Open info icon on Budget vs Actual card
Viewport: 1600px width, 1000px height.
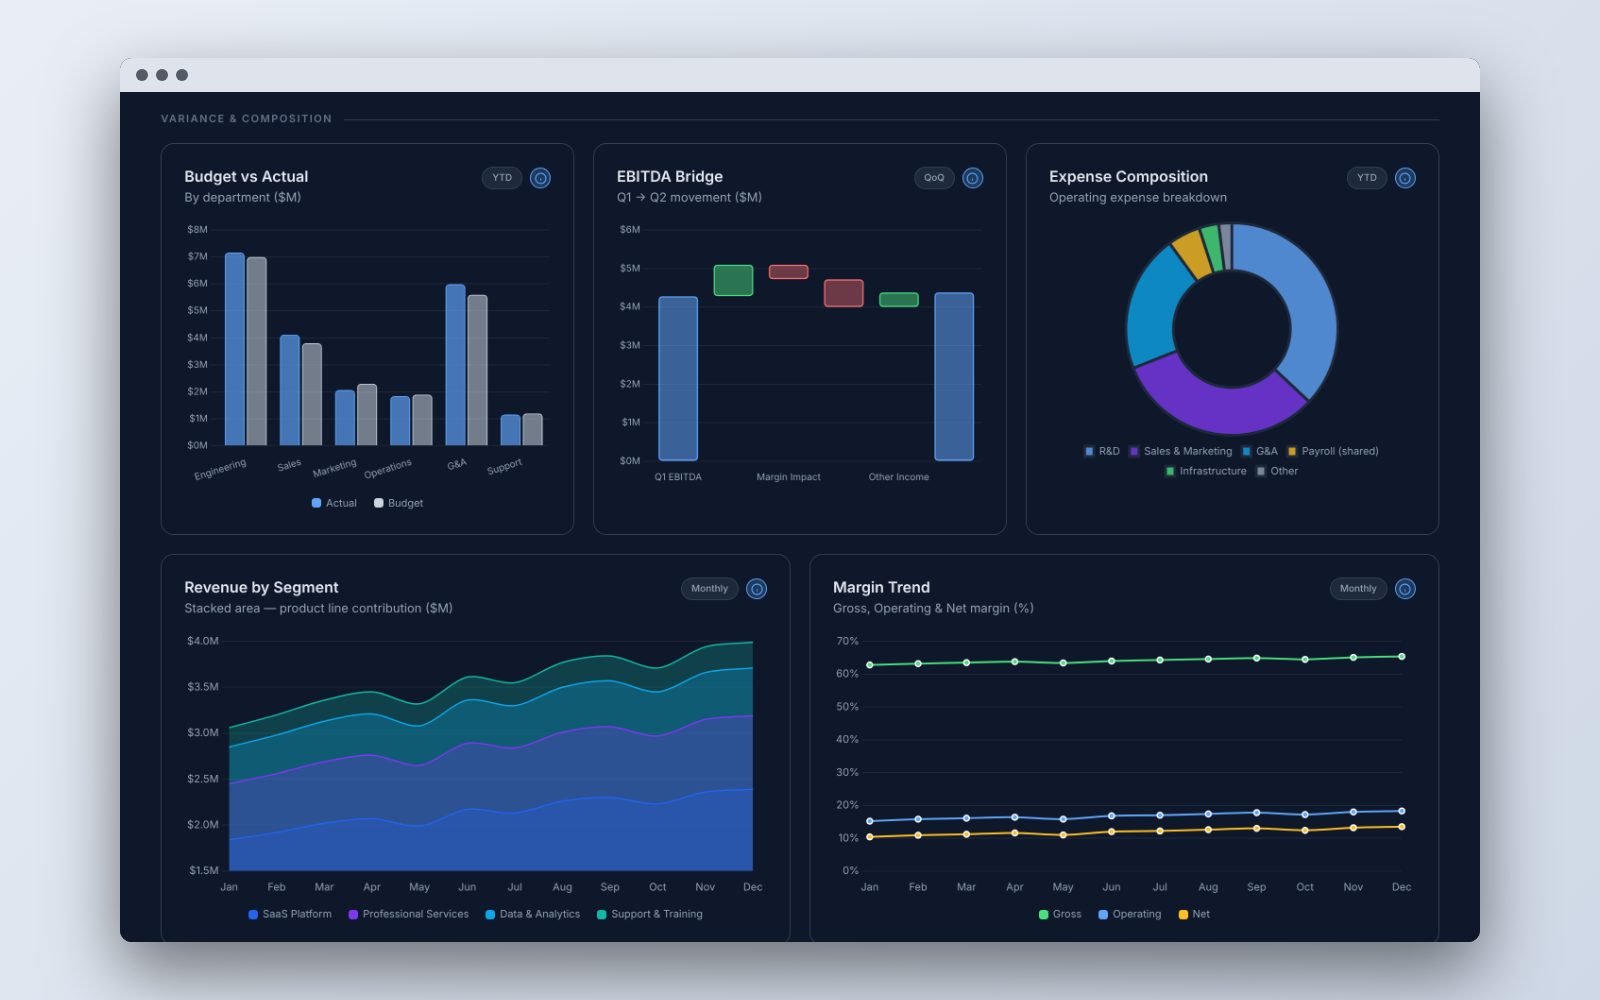pos(540,178)
